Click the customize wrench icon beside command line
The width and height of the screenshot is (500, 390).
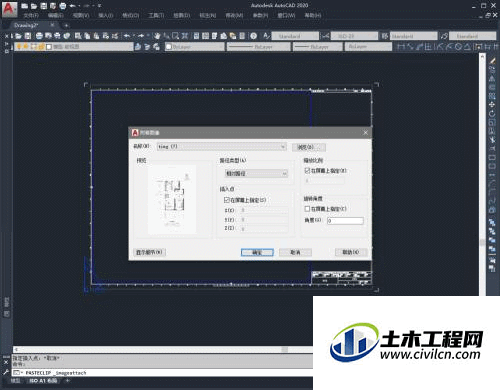6,372
